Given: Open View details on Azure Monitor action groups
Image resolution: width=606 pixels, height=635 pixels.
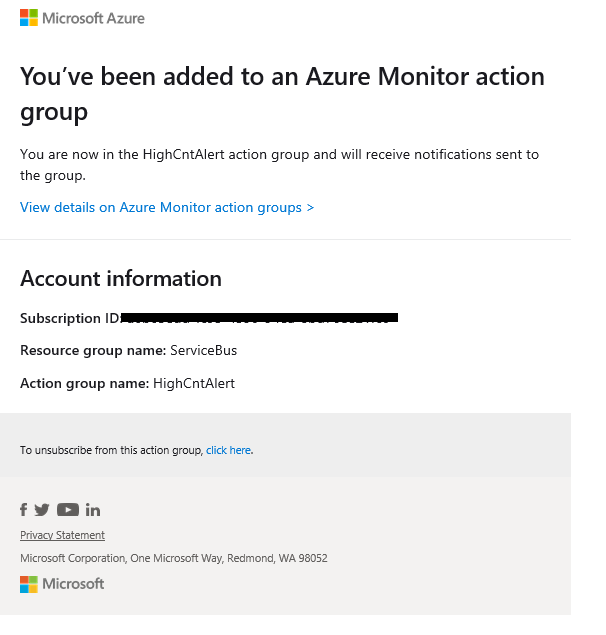Looking at the screenshot, I should pos(167,207).
